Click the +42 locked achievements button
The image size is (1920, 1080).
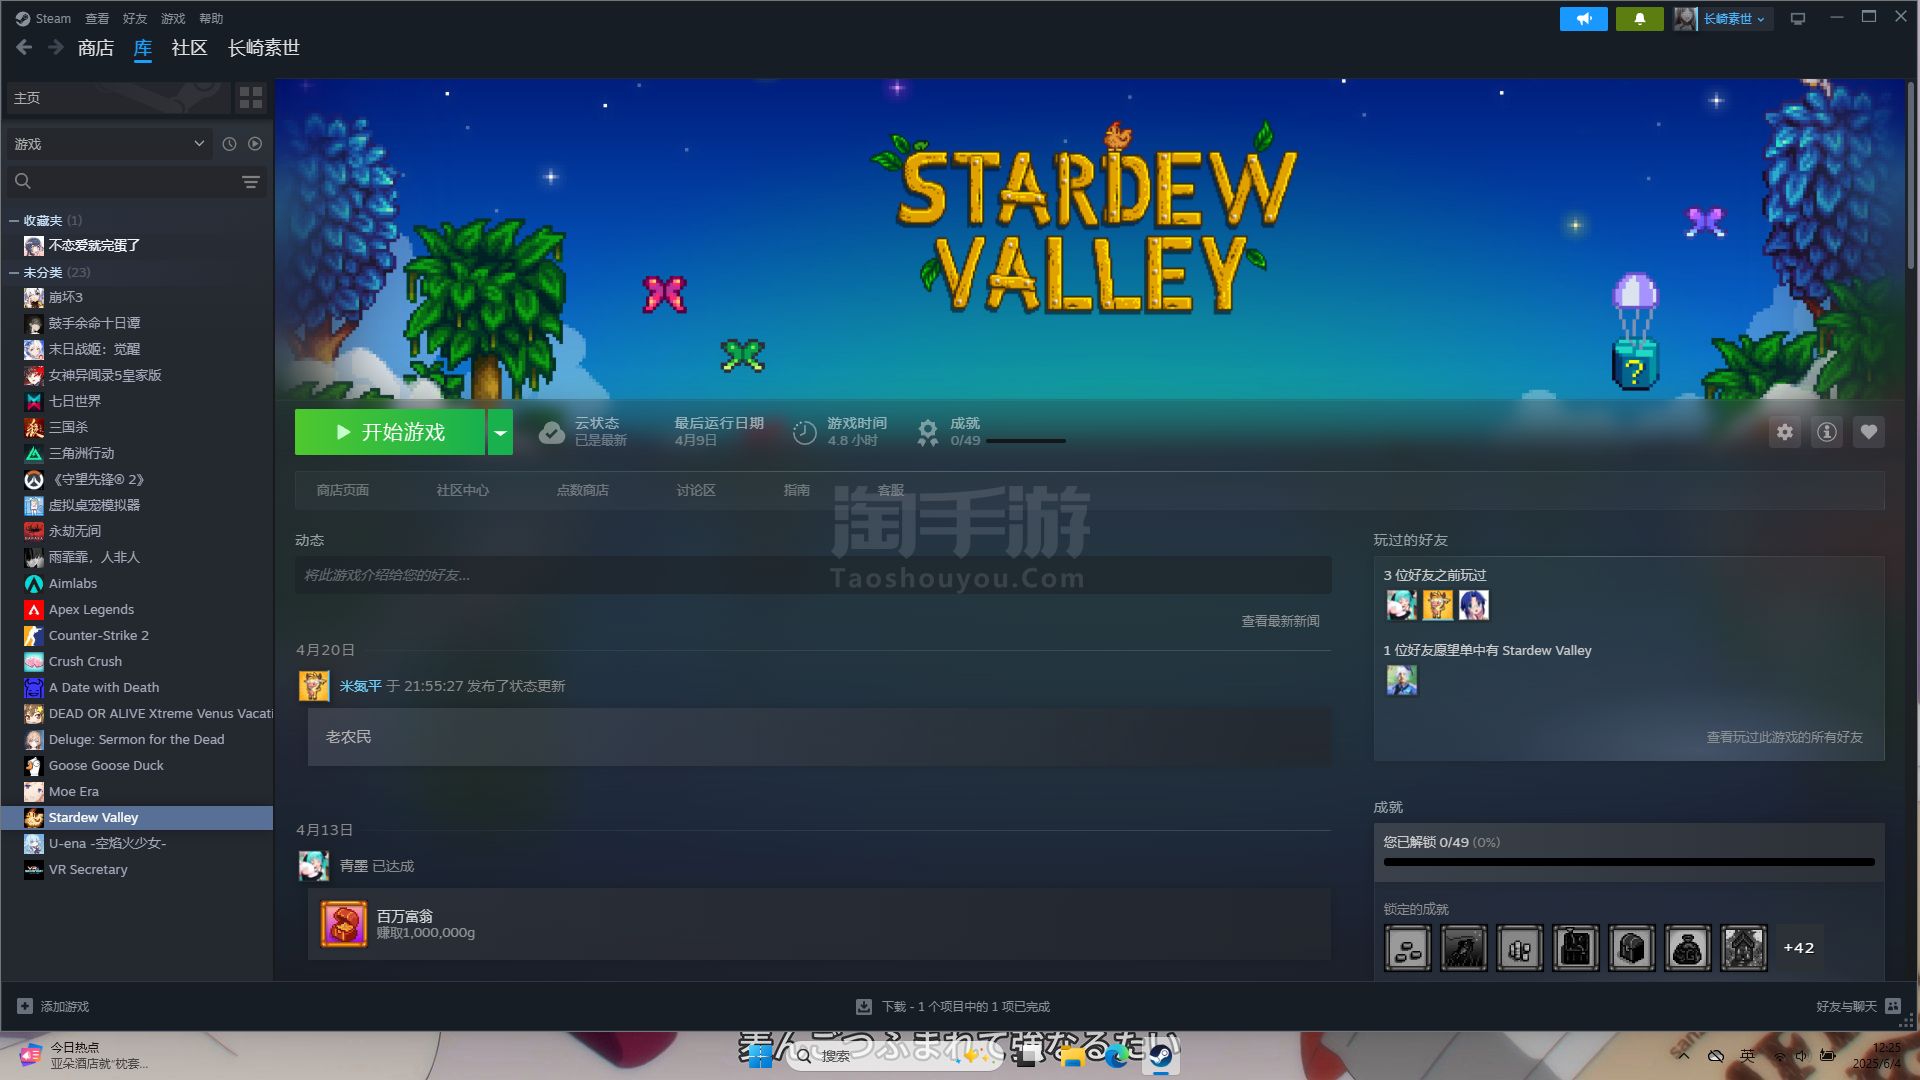coord(1798,948)
